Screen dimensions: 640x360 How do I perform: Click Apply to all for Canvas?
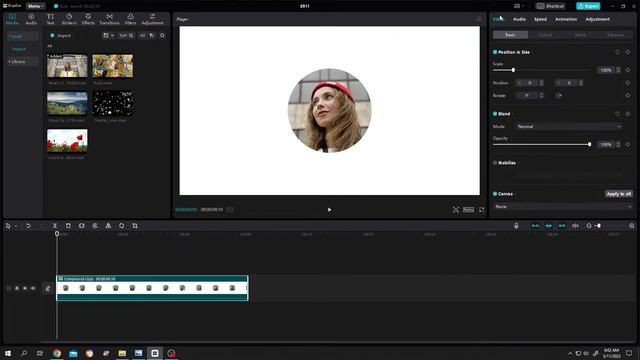619,194
